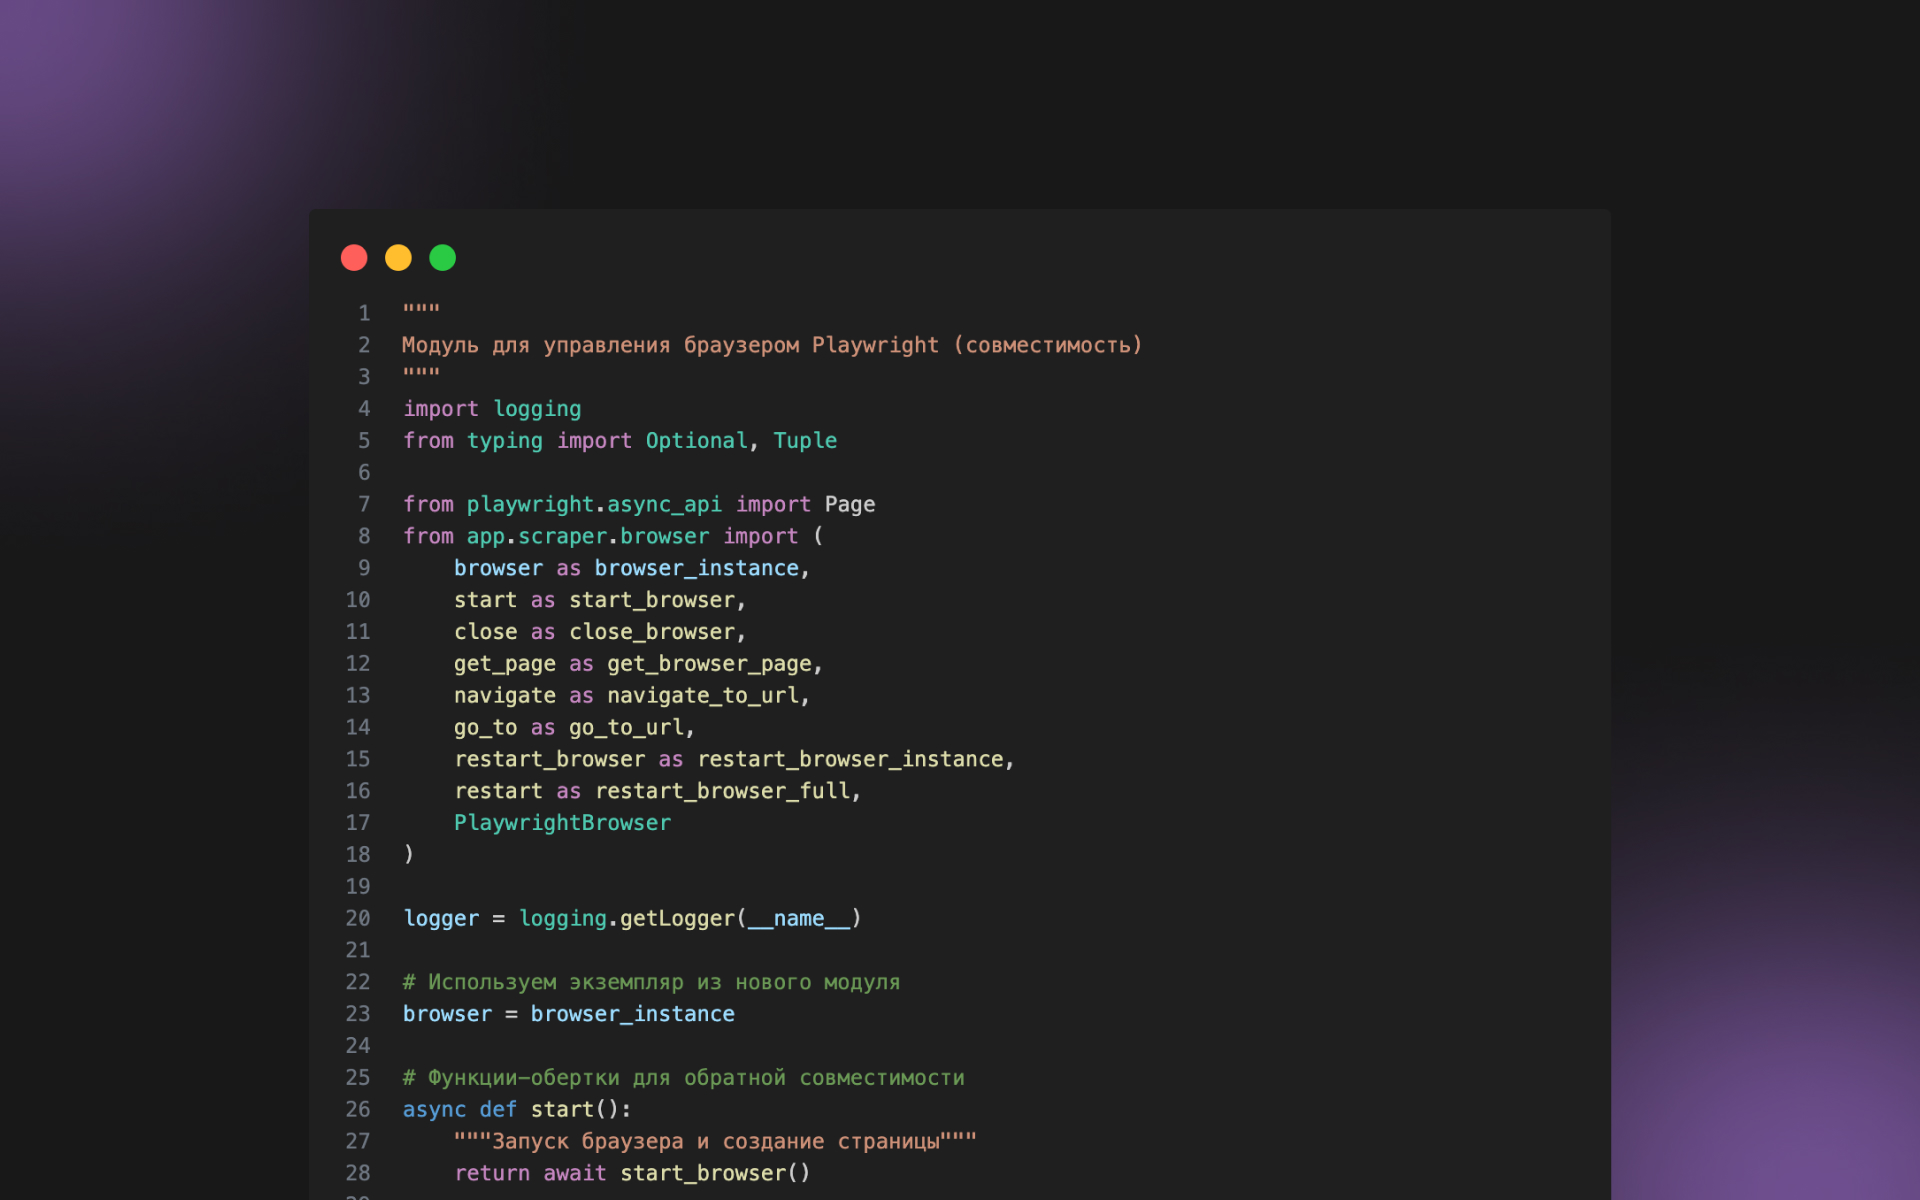Select line number 20 in the gutter
This screenshot has height=1200, width=1920.
coord(358,918)
